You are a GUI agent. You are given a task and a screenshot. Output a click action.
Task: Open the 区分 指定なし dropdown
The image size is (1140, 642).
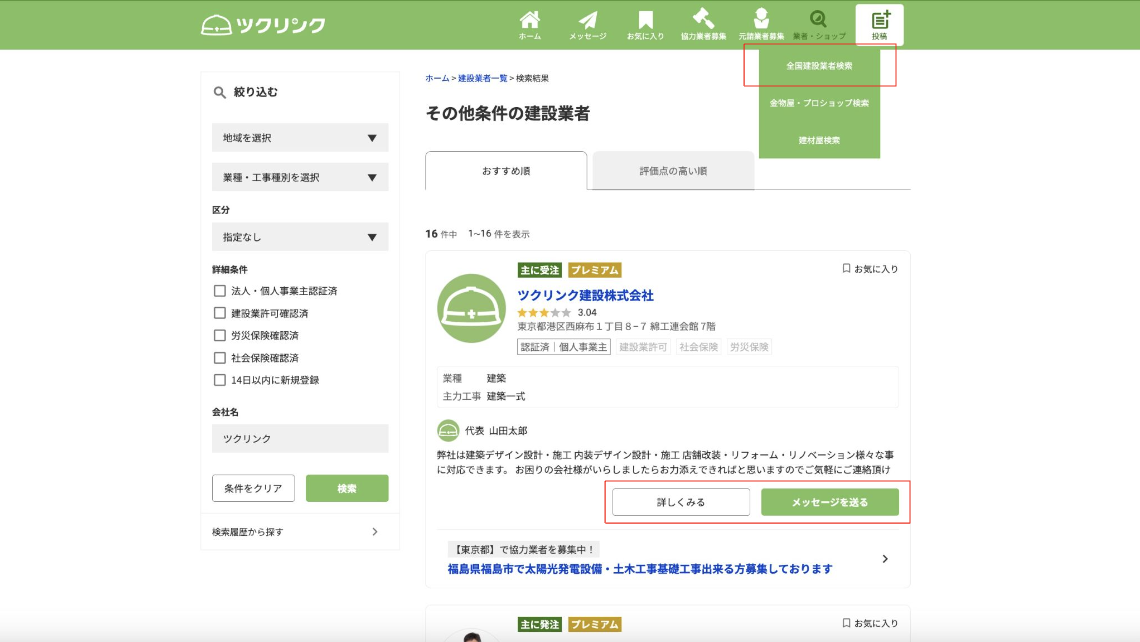[x=300, y=237]
